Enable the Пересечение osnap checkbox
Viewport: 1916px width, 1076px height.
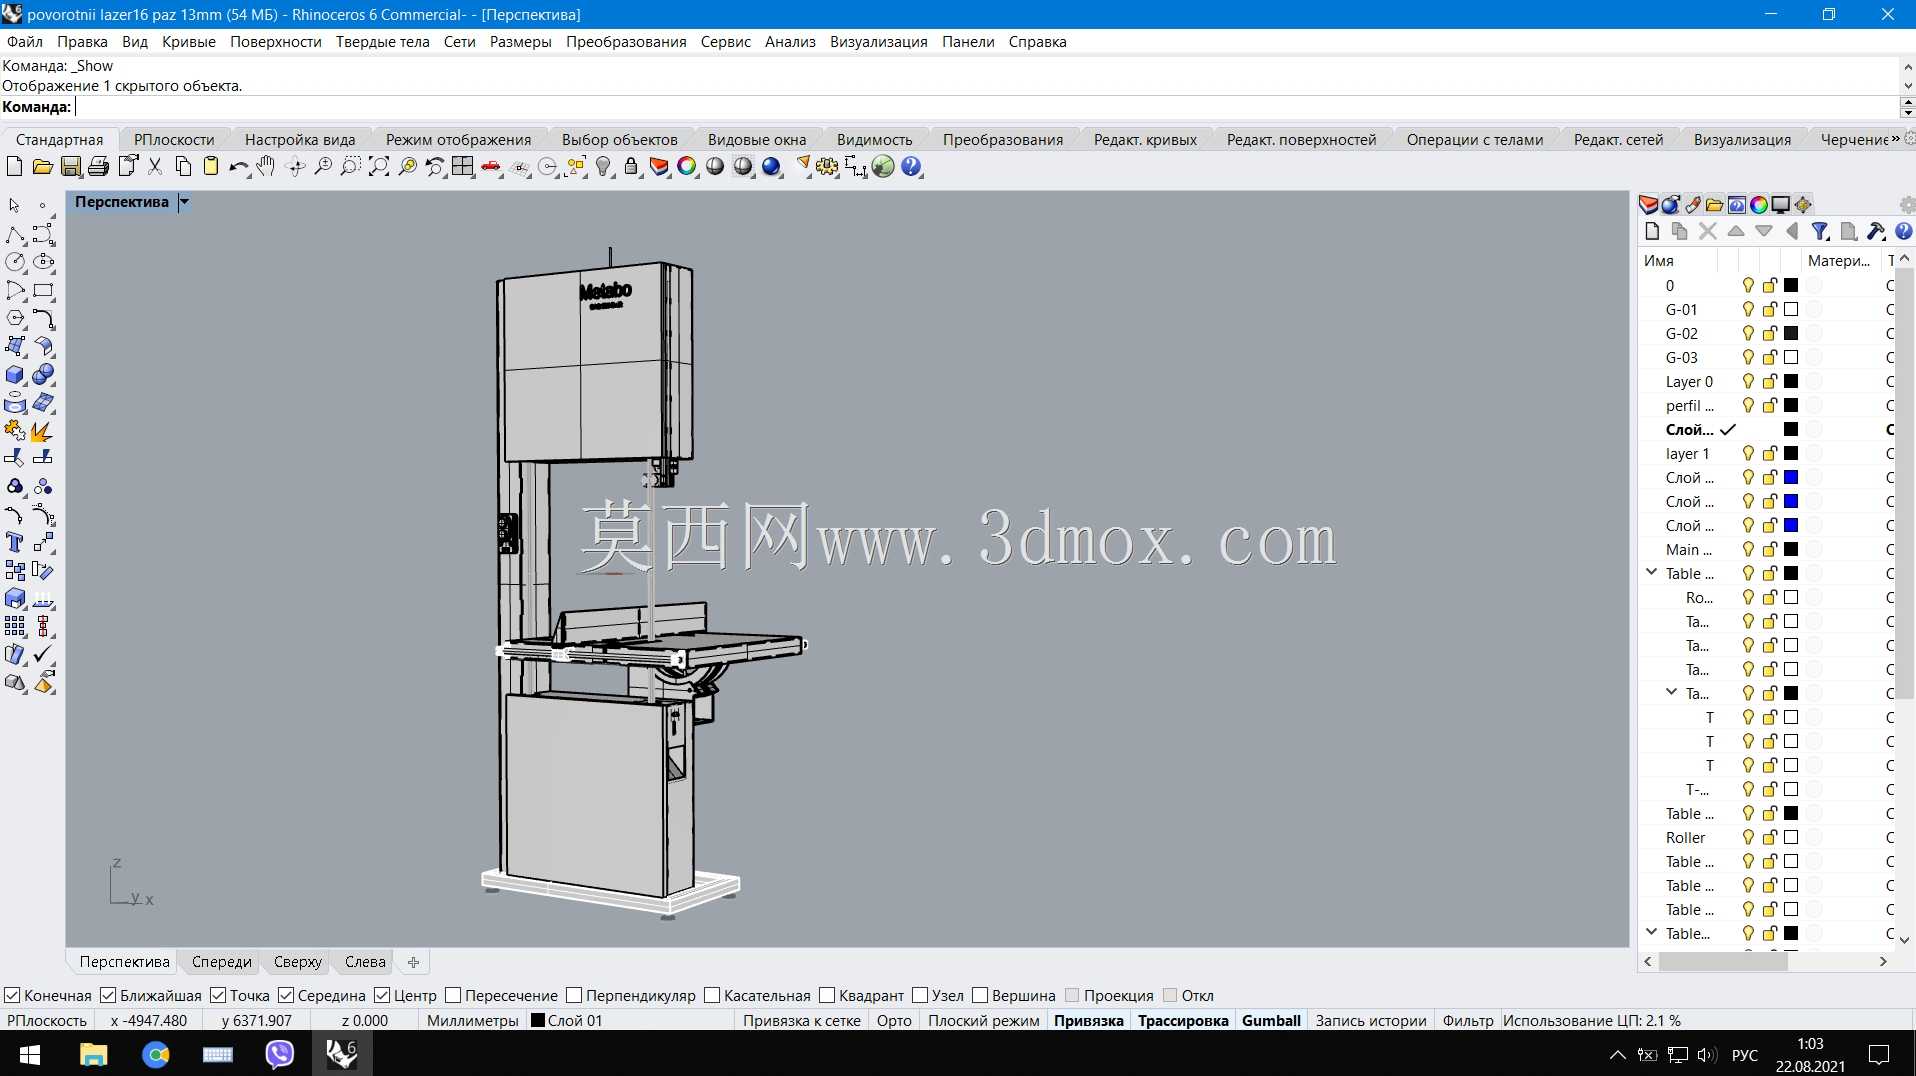453,995
